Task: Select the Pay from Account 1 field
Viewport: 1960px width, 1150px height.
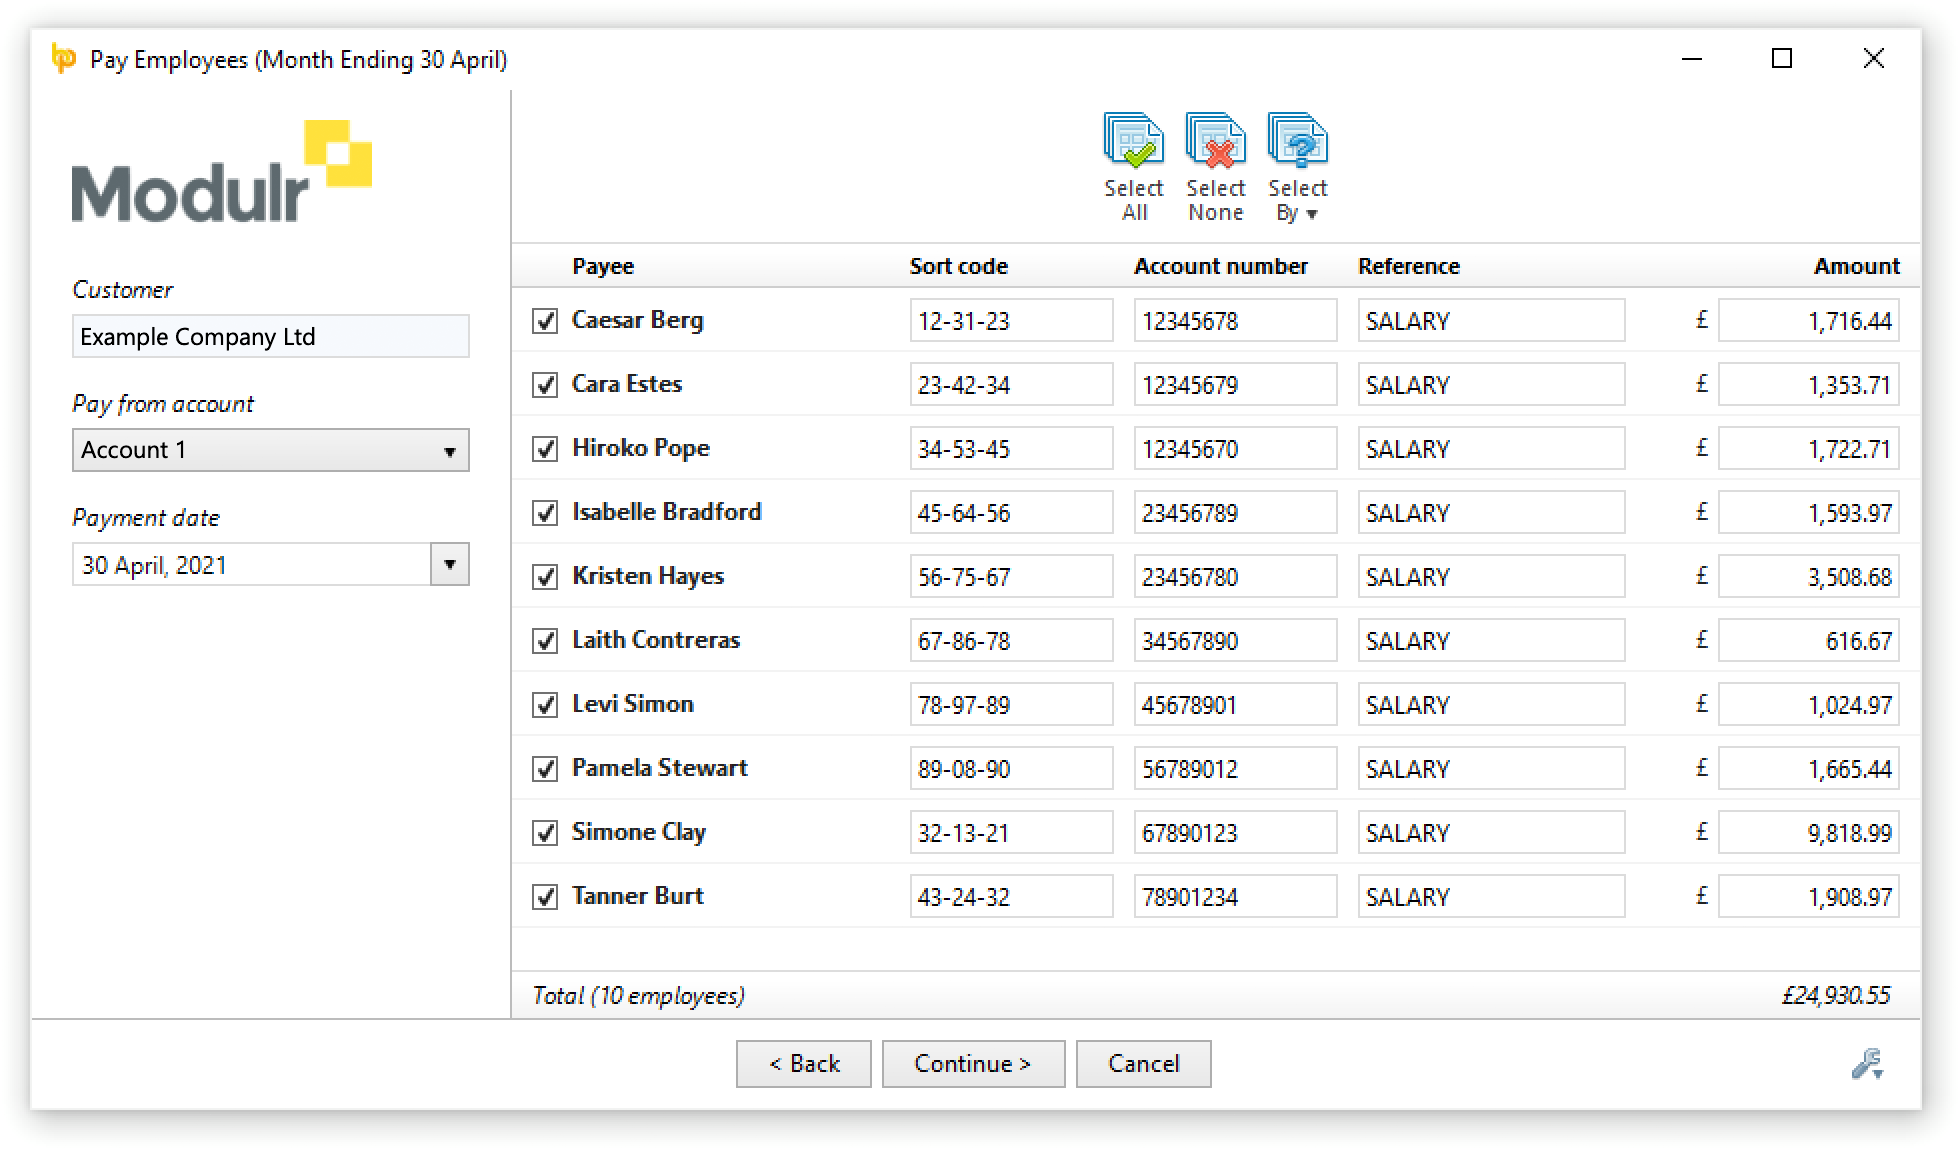Action: tap(268, 450)
